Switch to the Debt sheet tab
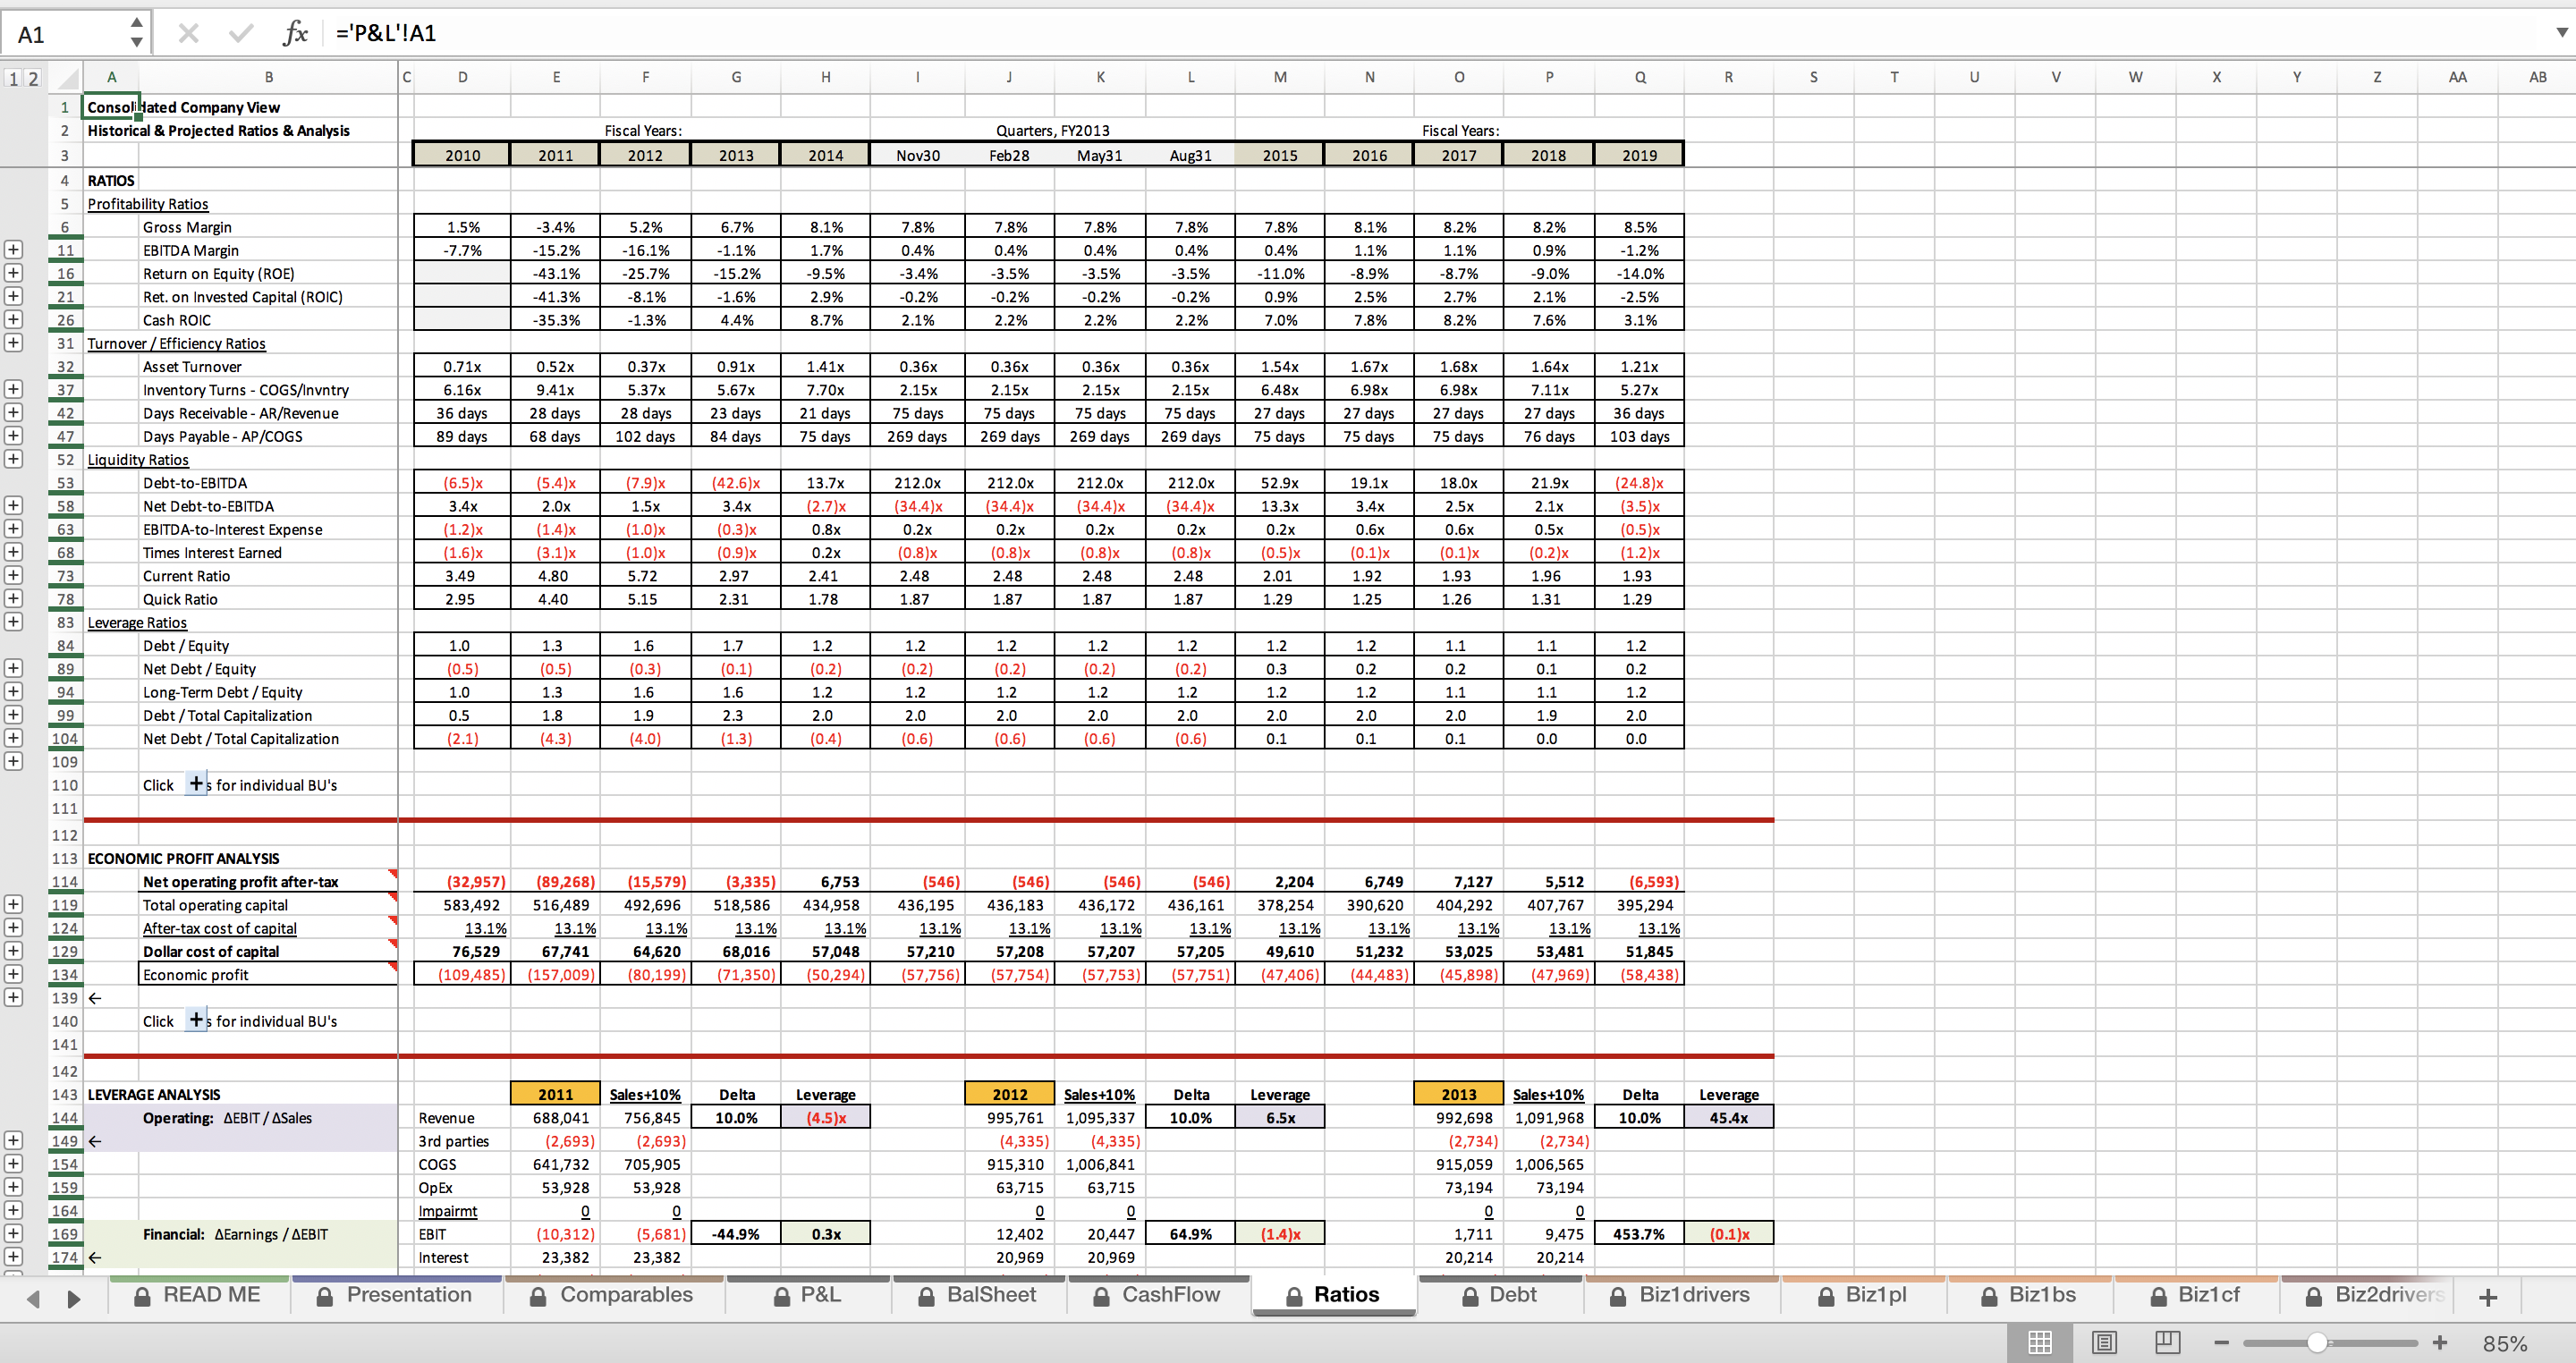This screenshot has width=2576, height=1363. pos(1500,1295)
